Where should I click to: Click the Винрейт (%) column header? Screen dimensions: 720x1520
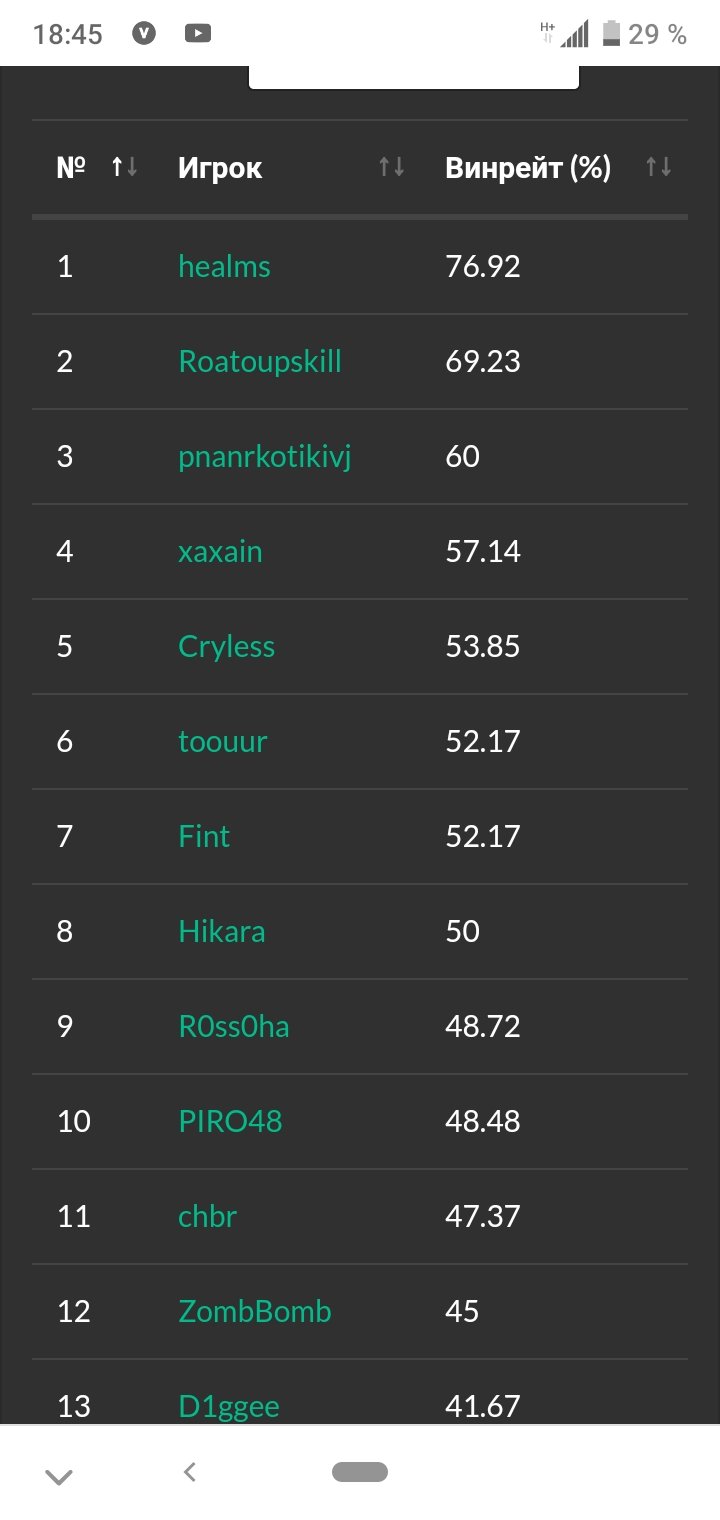527,168
